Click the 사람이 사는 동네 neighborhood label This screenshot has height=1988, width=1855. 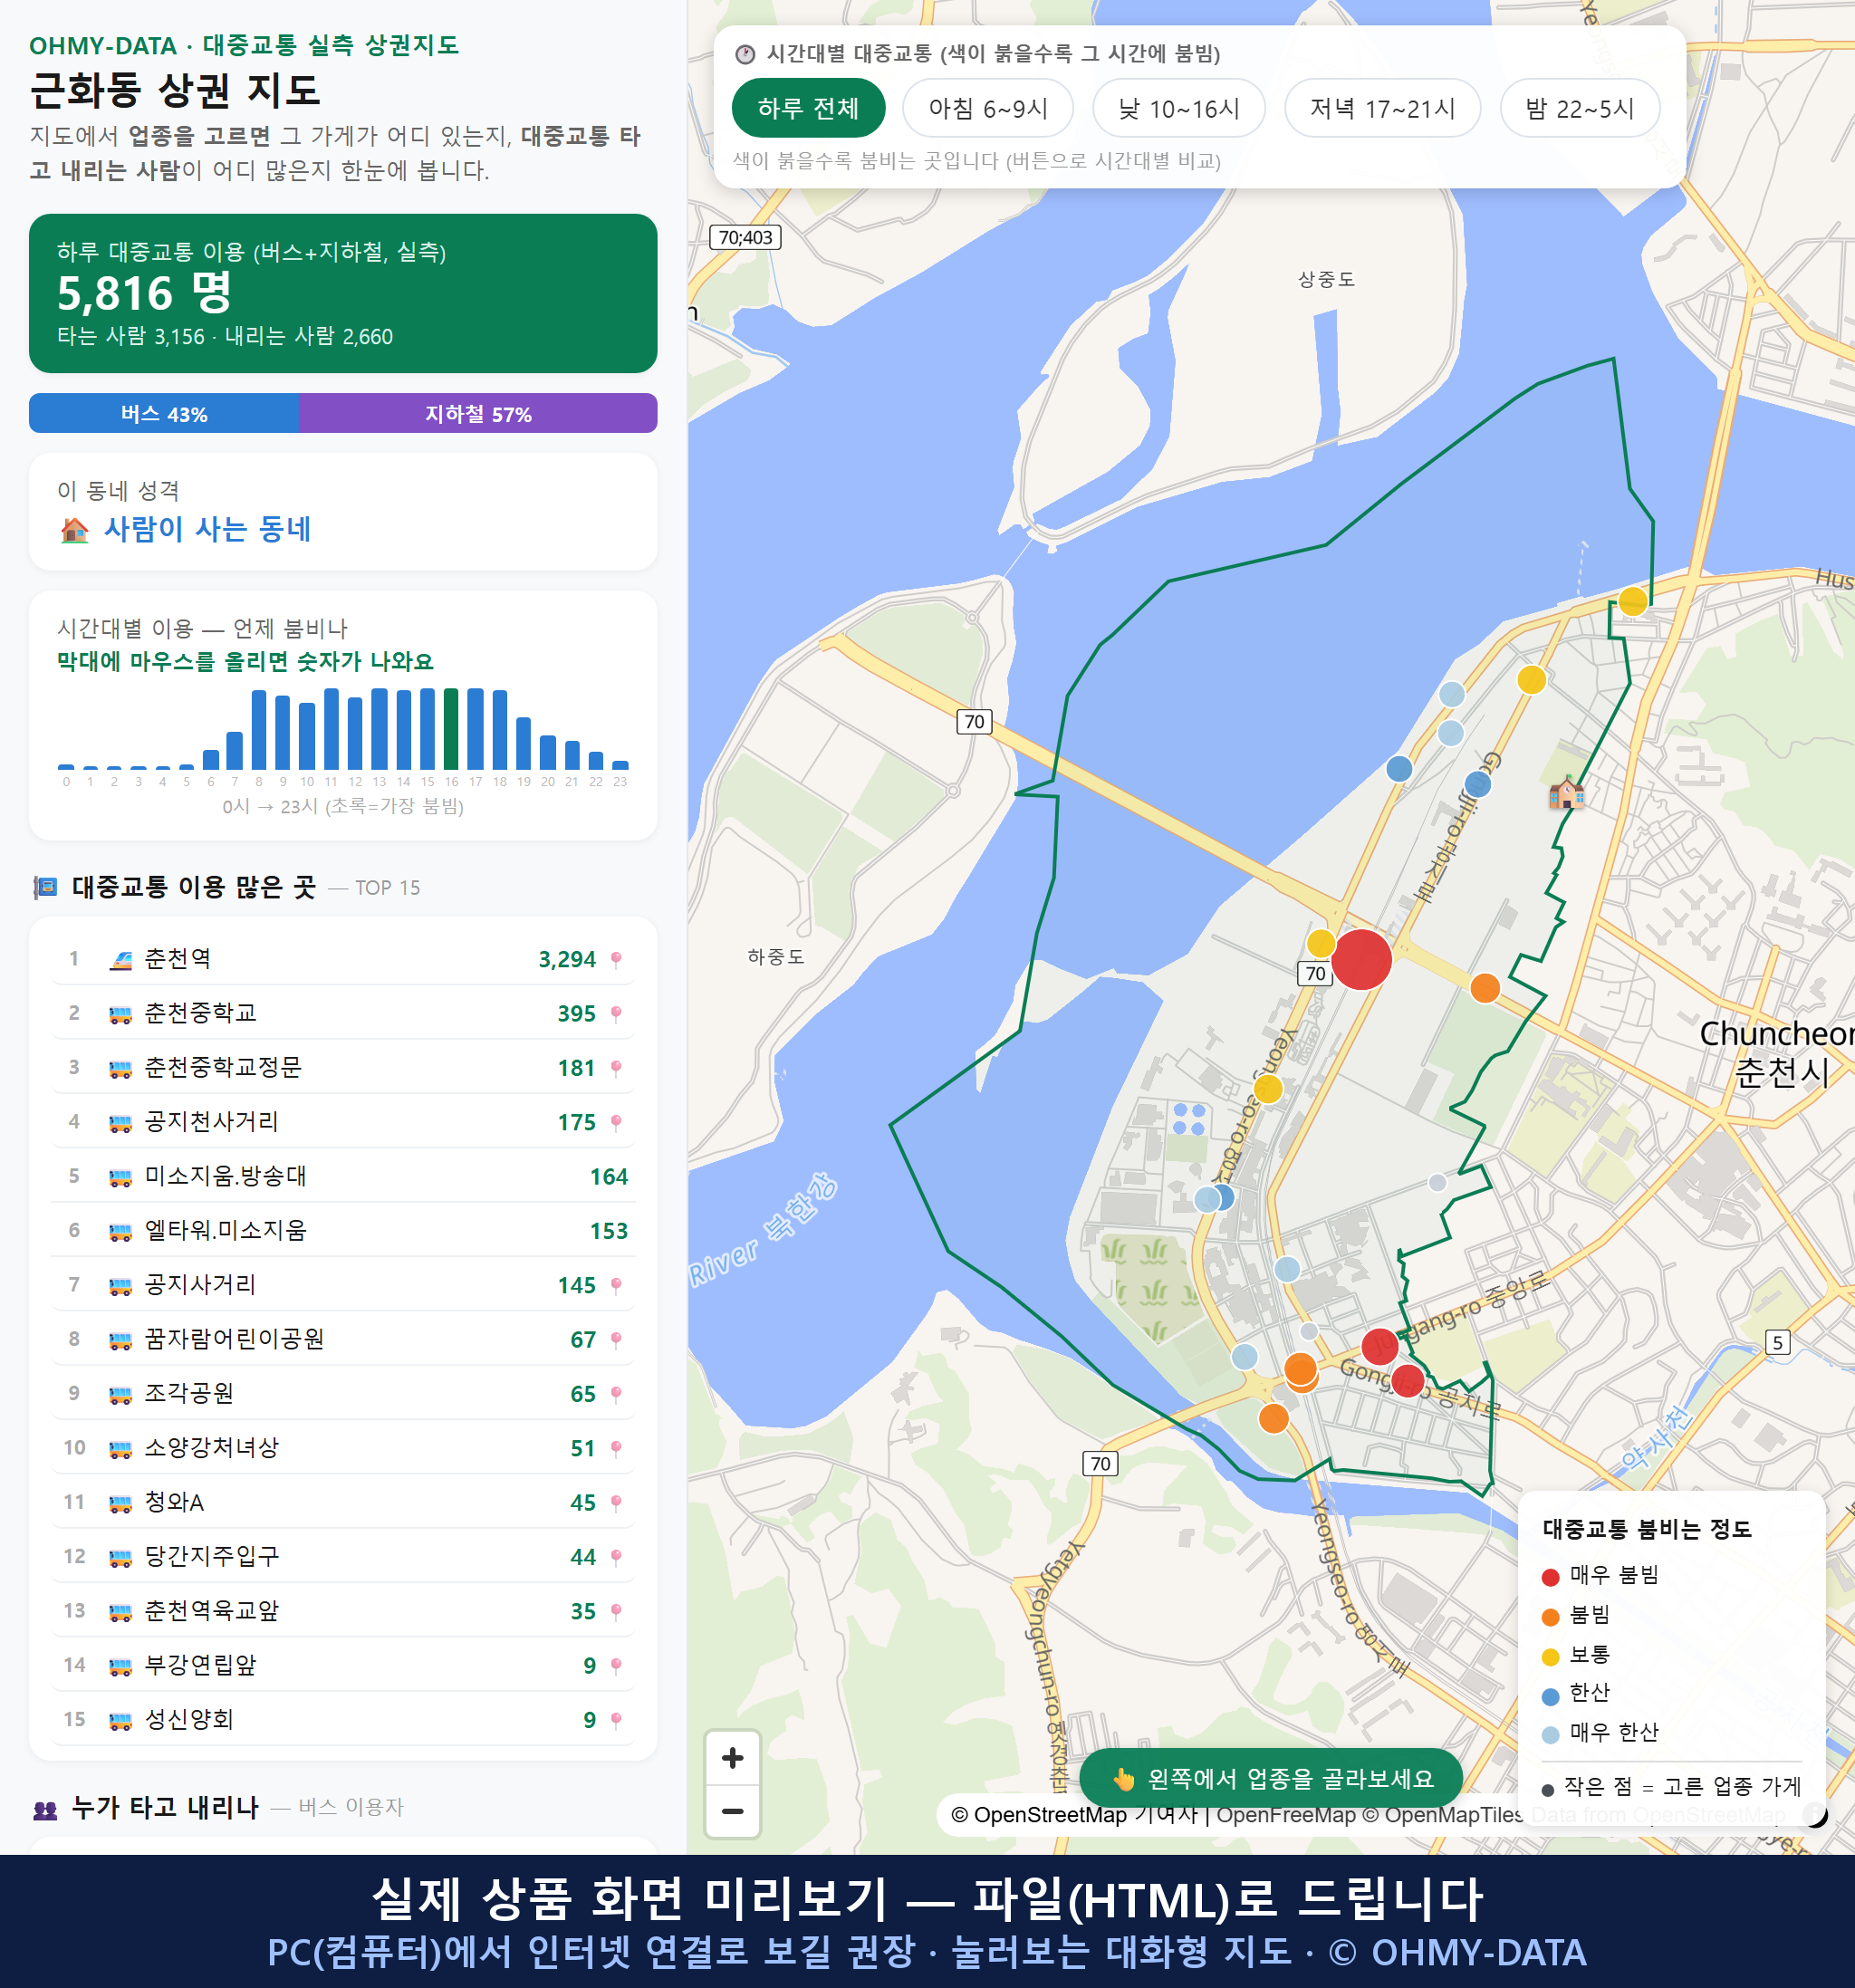[x=208, y=529]
